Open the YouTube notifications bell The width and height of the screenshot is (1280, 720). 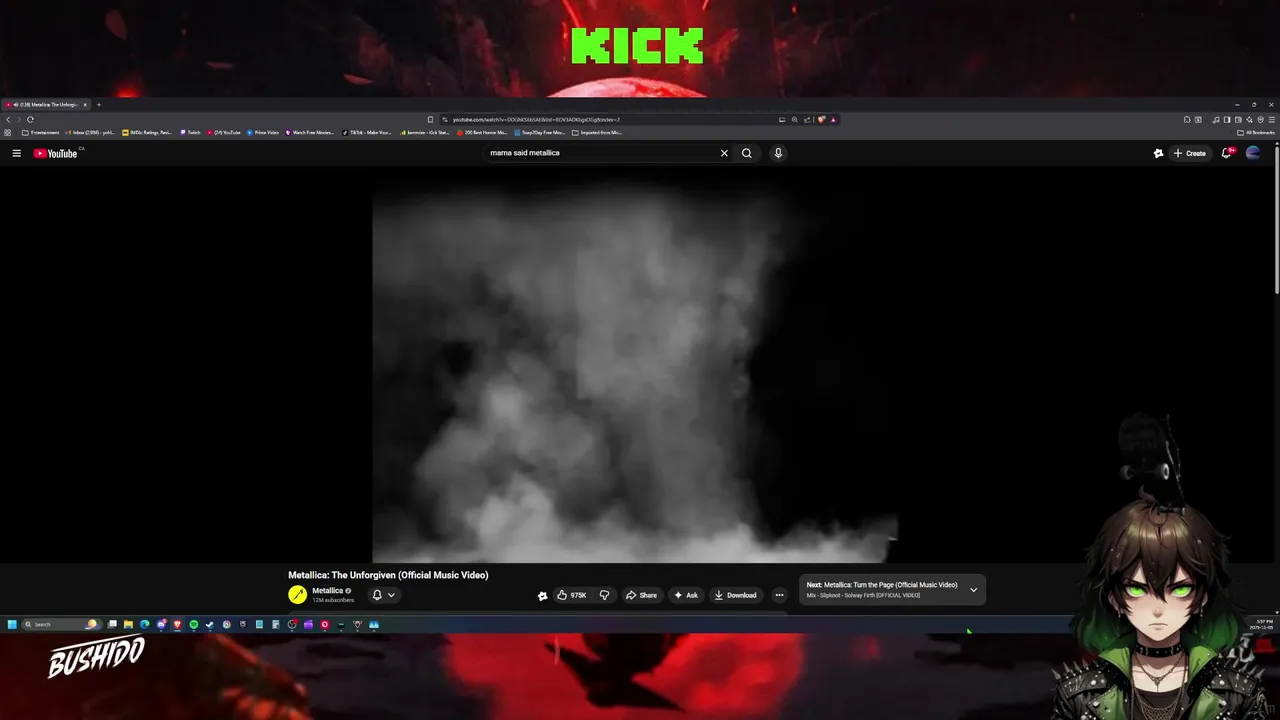(x=1227, y=153)
